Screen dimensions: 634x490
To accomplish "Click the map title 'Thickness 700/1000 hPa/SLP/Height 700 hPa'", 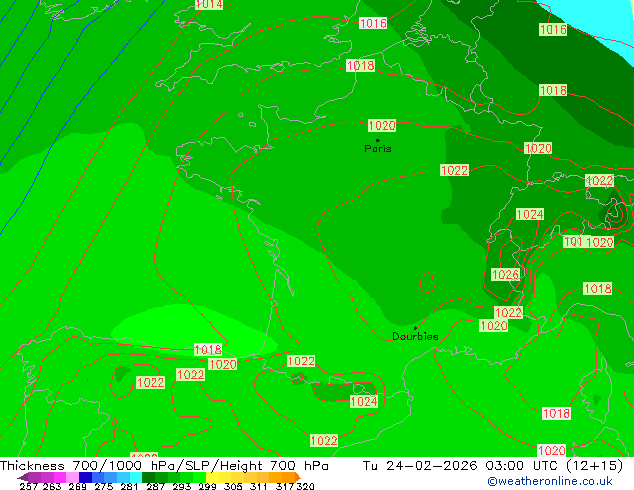I will [x=164, y=466].
